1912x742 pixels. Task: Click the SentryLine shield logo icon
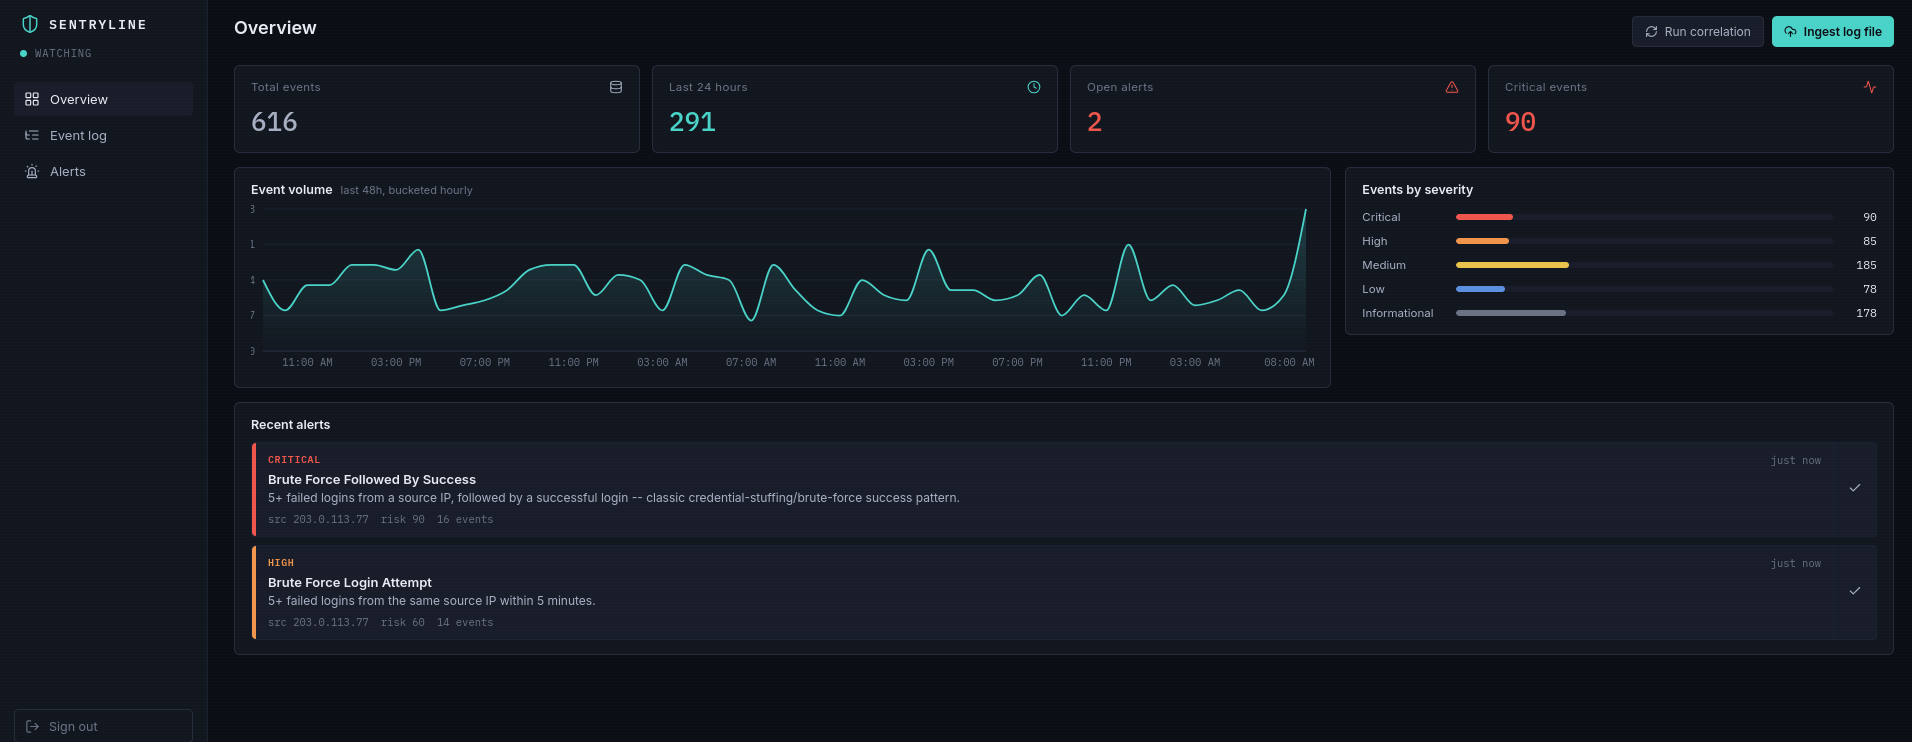pos(30,24)
